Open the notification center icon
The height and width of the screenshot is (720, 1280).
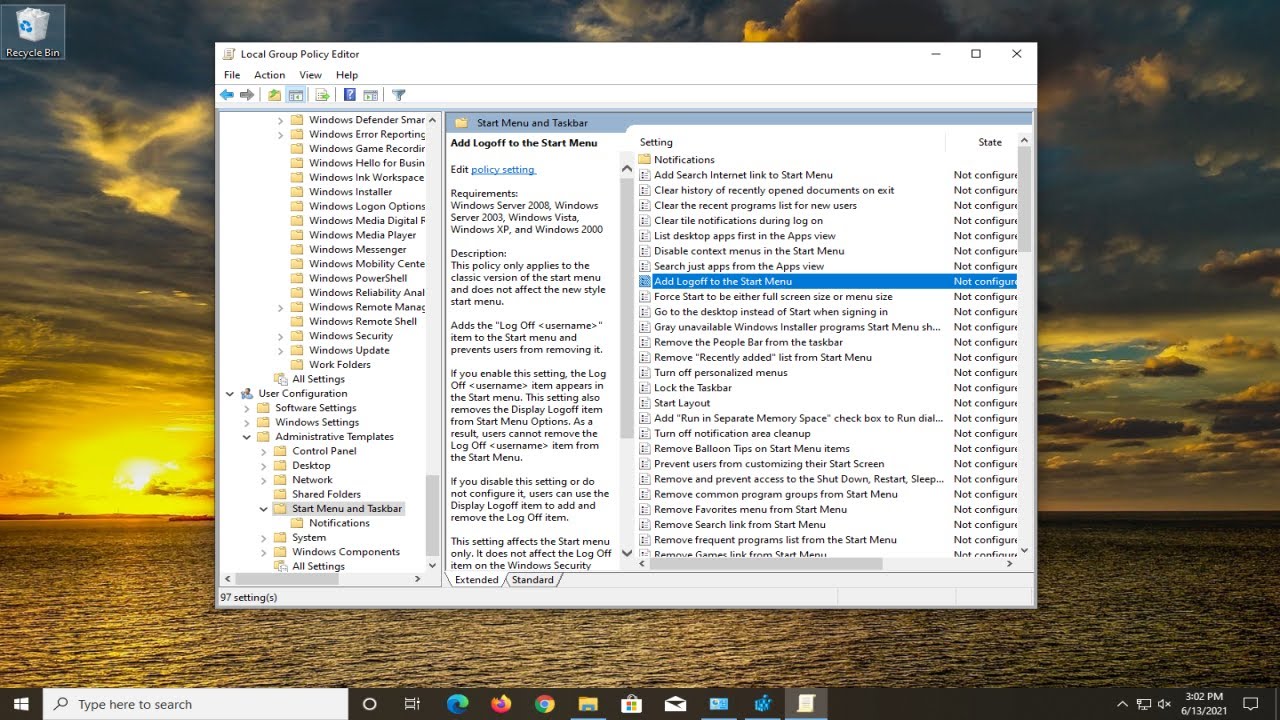click(1250, 704)
